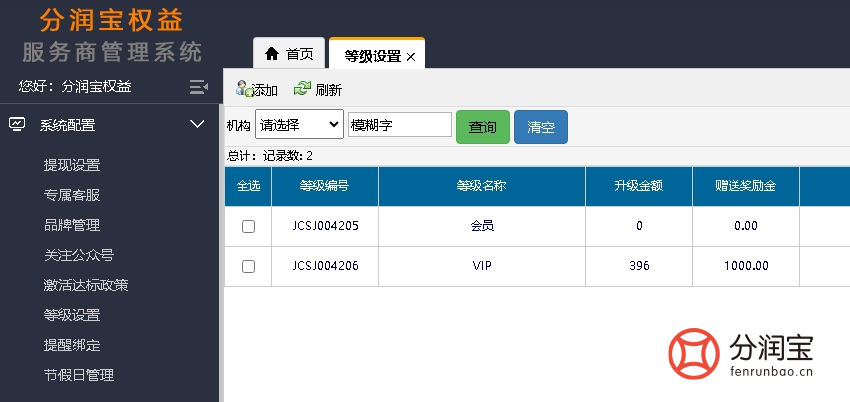Image resolution: width=850 pixels, height=402 pixels.
Task: Open 品牌管理 in the sidebar
Action: pos(72,225)
